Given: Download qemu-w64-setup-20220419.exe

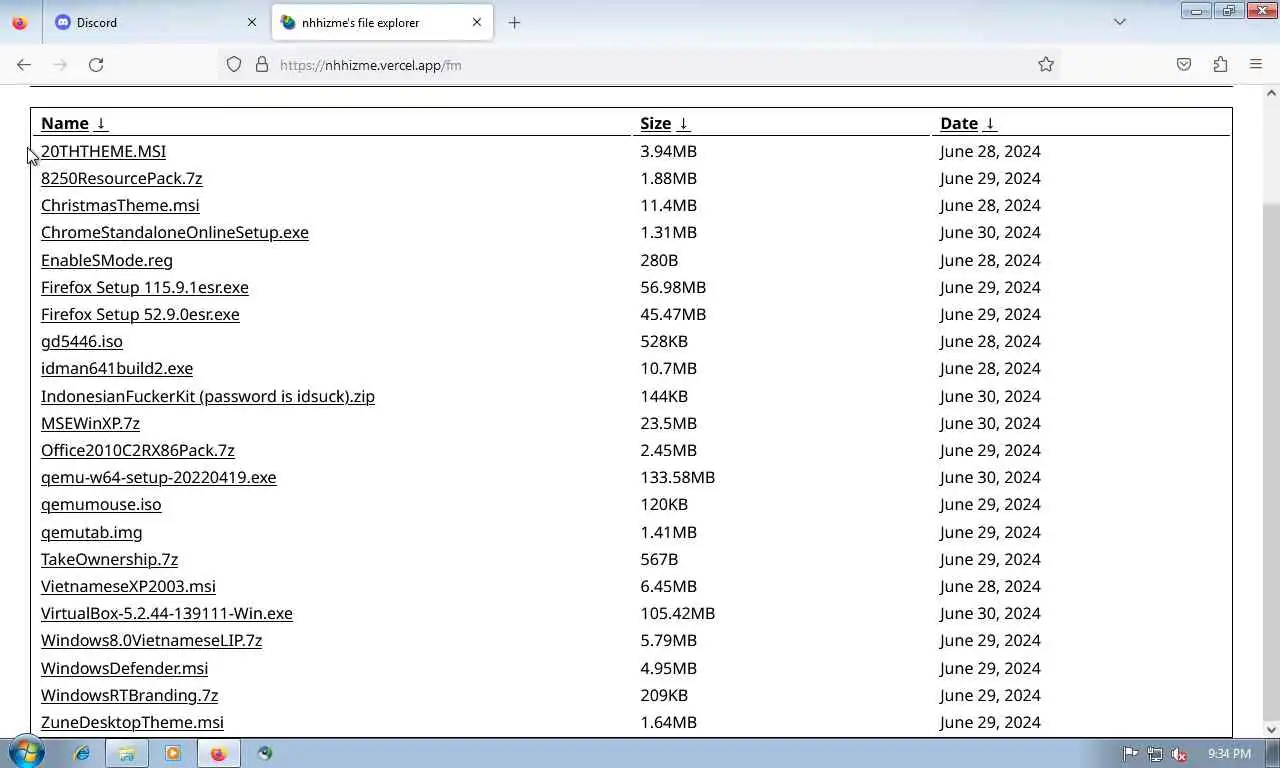Looking at the screenshot, I should (158, 477).
